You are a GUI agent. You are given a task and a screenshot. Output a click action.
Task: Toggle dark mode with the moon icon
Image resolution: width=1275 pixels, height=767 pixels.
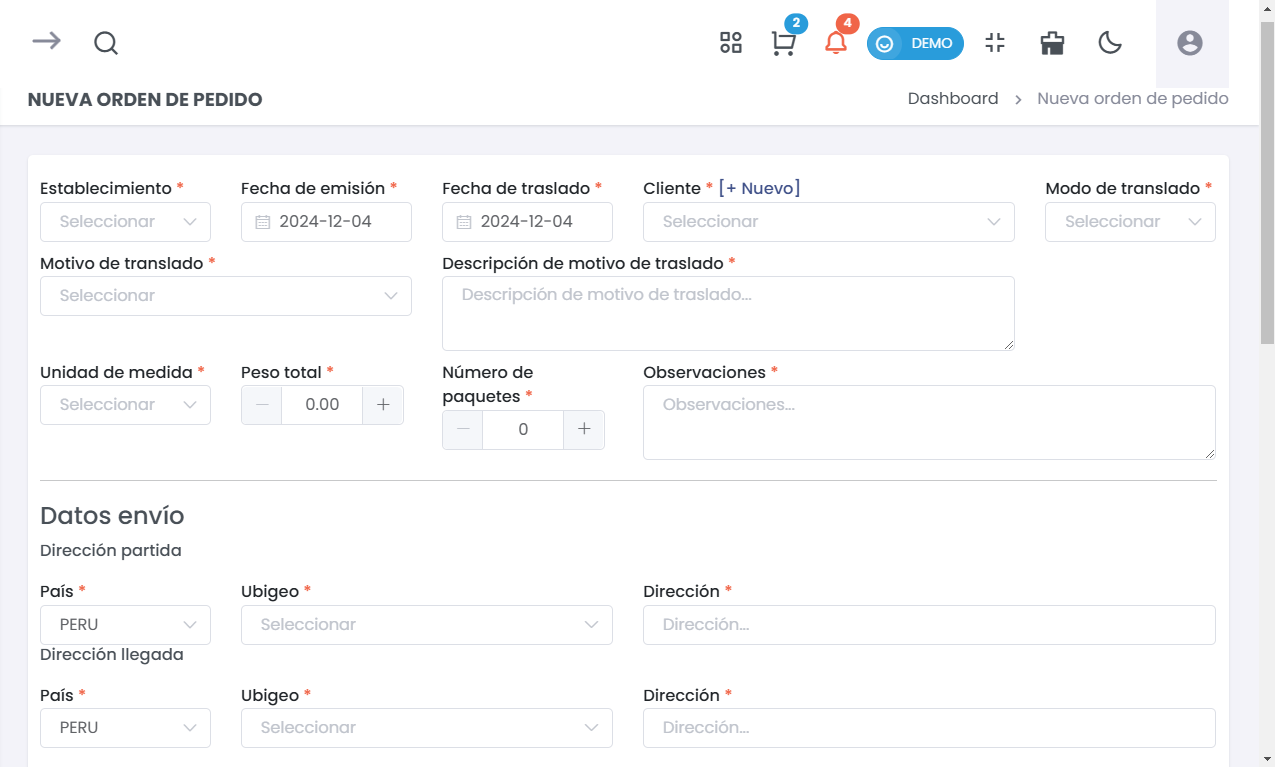[x=1110, y=43]
